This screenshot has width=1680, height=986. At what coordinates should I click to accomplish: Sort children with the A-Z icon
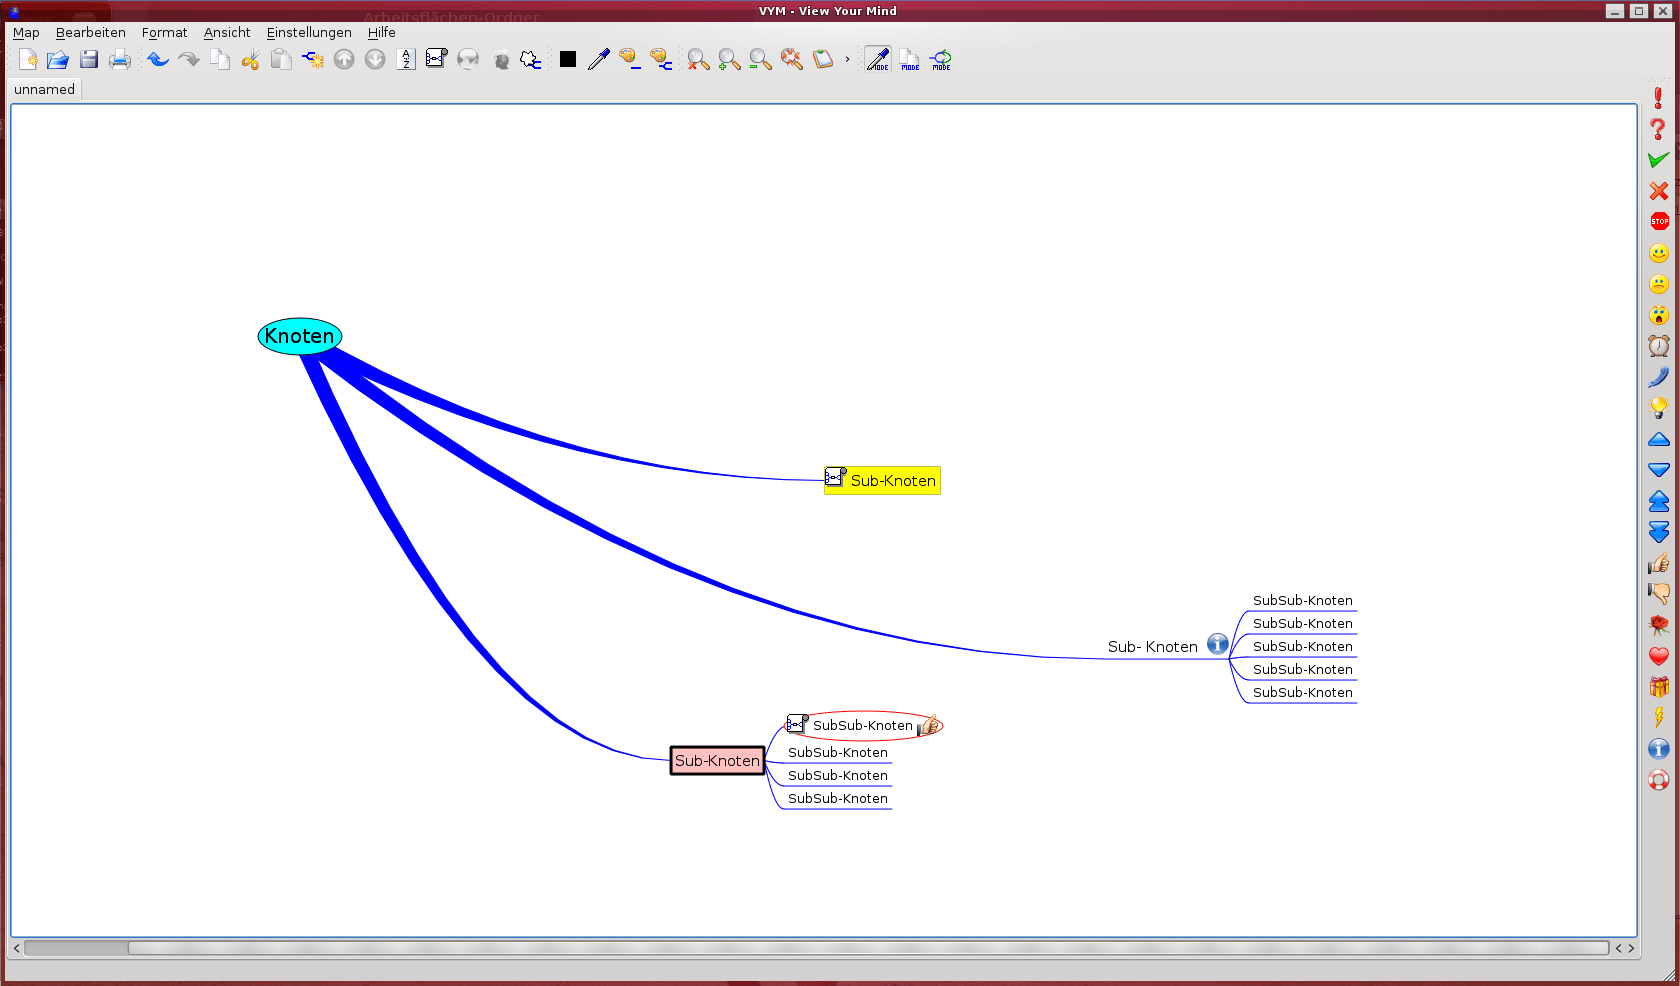tap(406, 60)
